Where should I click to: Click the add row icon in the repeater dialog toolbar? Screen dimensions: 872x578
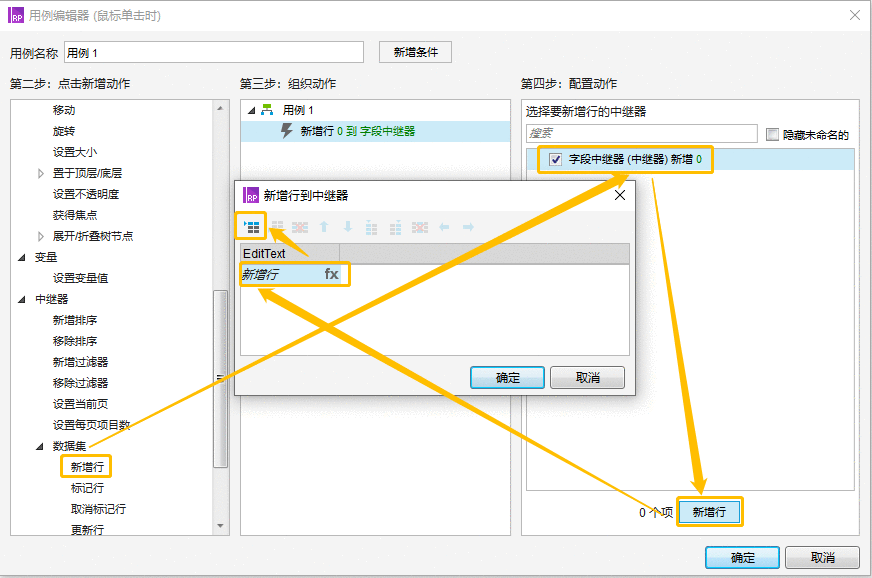251,227
